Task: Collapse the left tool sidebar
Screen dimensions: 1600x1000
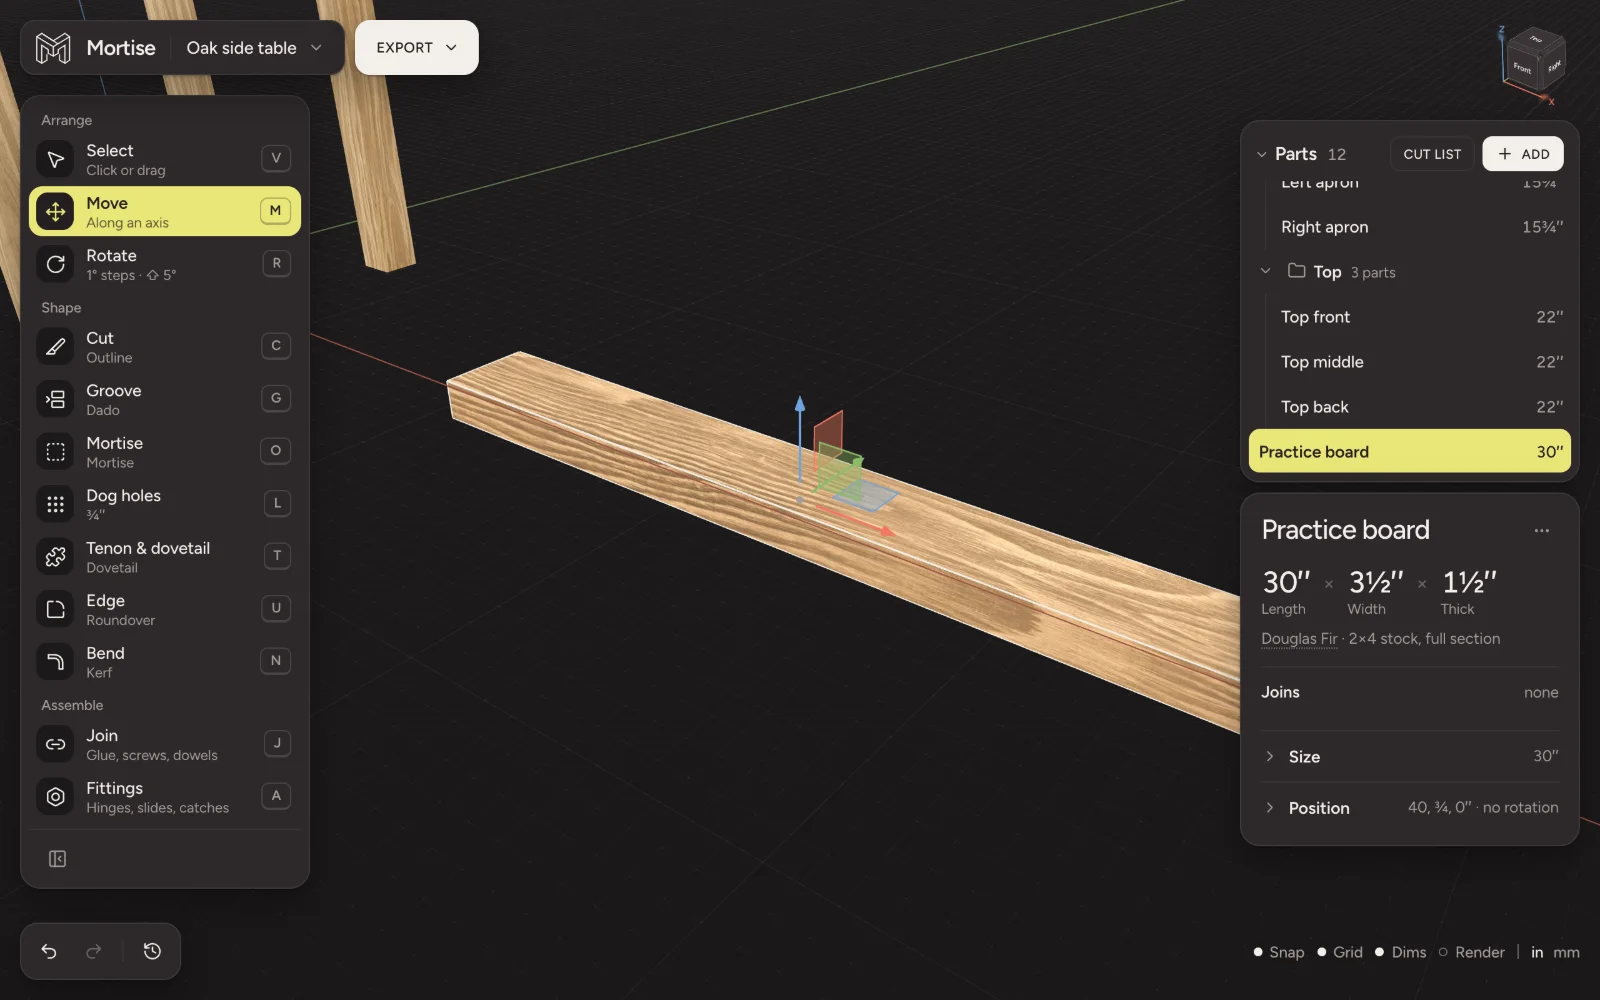Action: 58,859
